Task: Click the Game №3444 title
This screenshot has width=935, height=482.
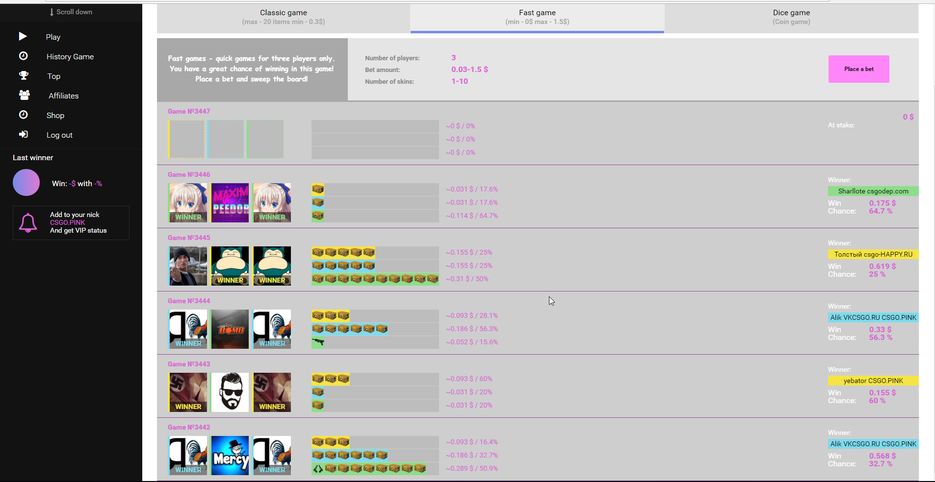Action: tap(188, 301)
